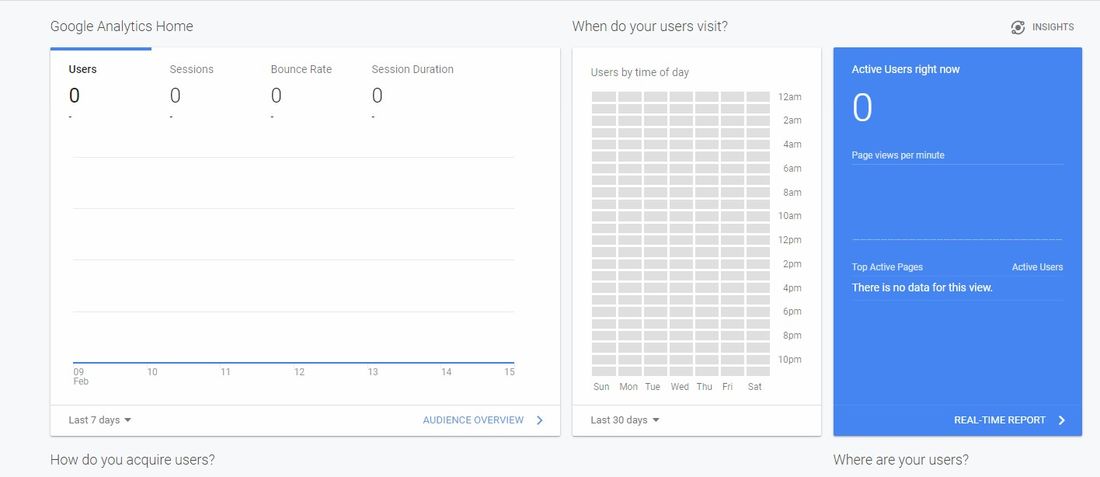Click the INSIGHTS button label
Screen dimensions: 1100x477
coord(1052,27)
